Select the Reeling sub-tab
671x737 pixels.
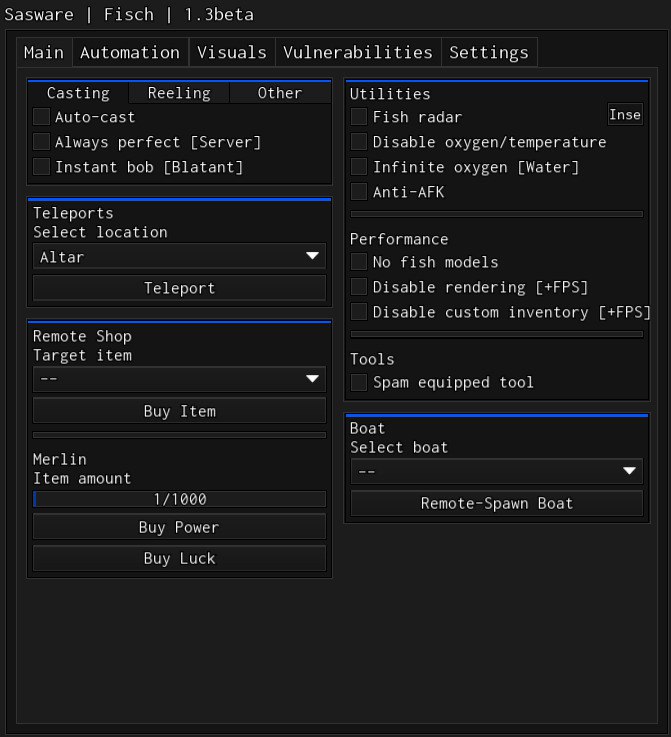[x=179, y=93]
